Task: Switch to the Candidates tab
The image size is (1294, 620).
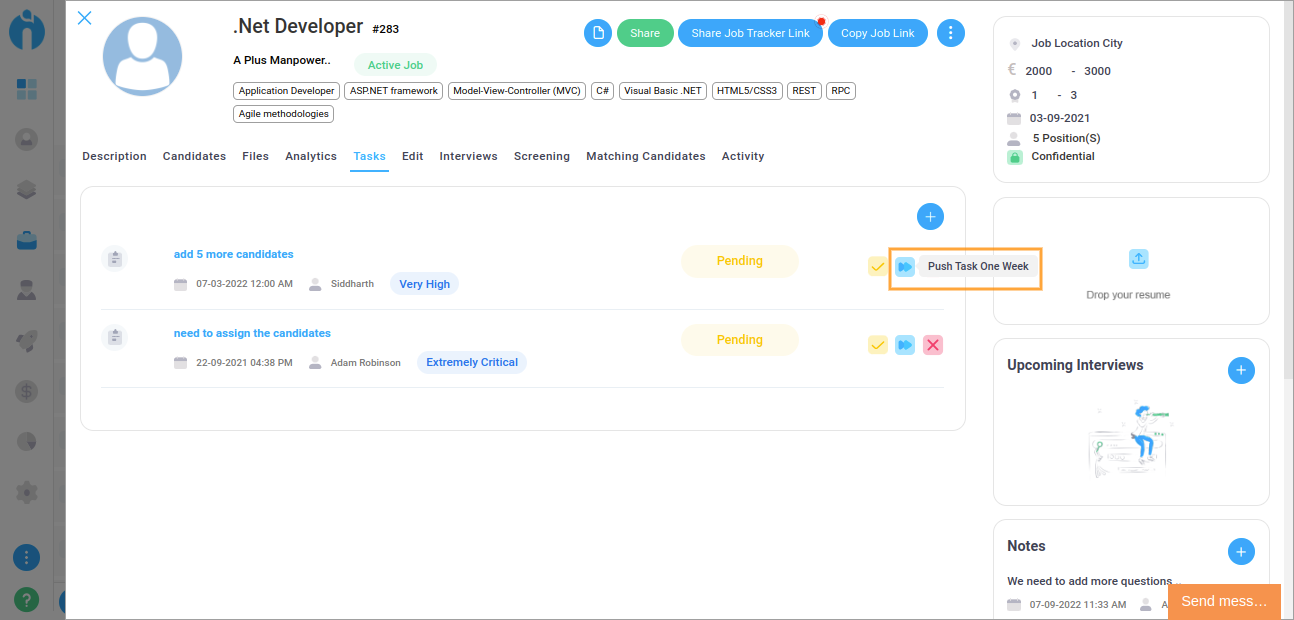Action: (x=194, y=156)
